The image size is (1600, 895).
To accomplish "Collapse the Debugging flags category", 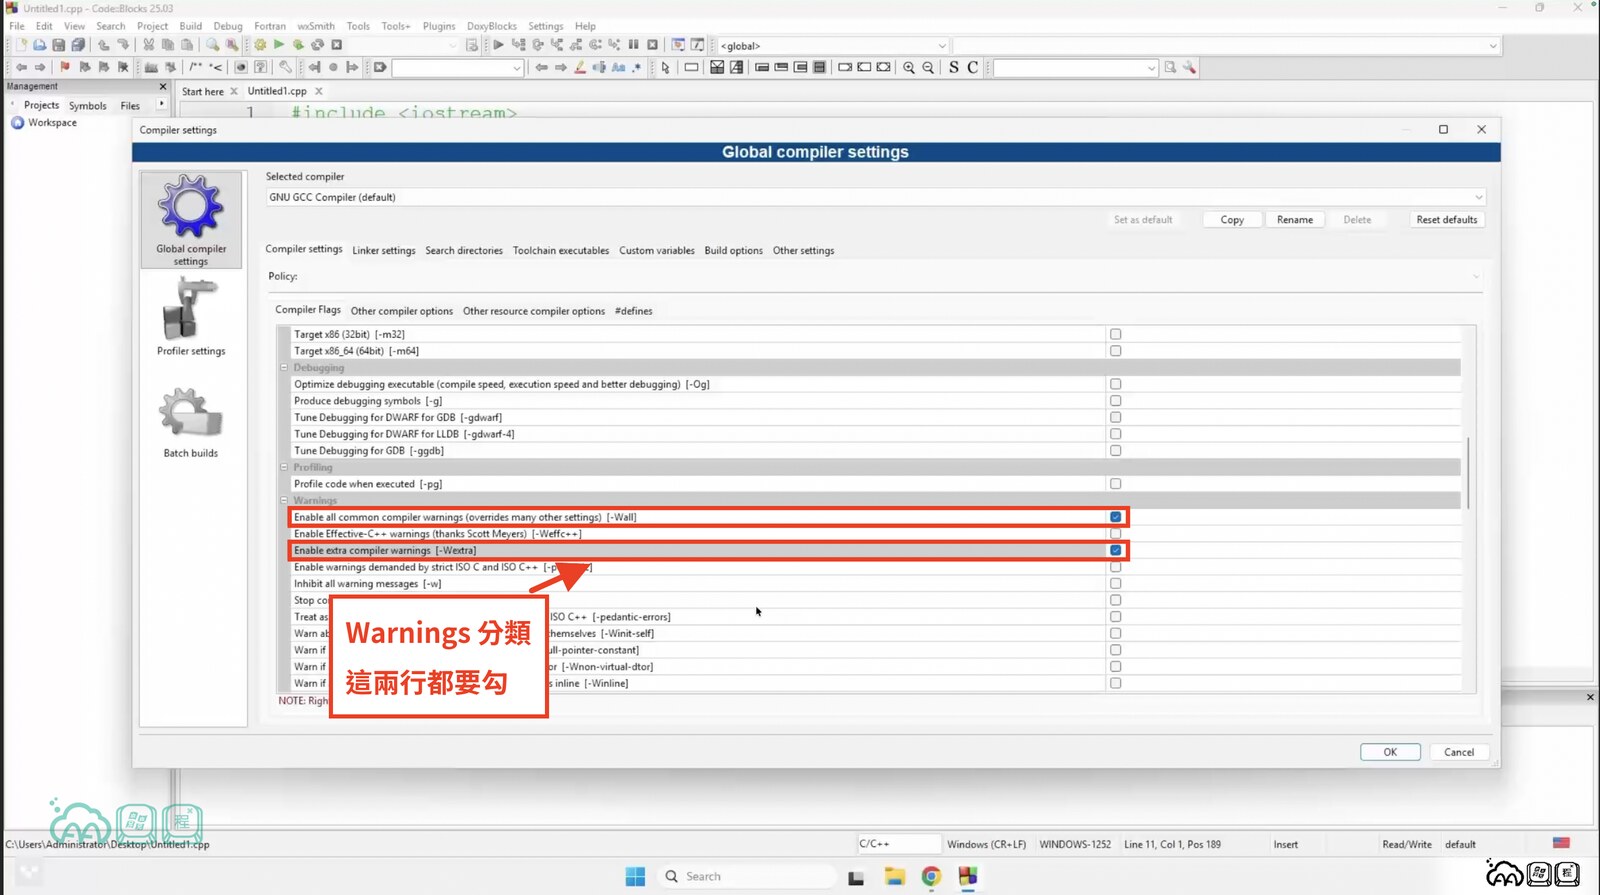I will [x=284, y=368].
